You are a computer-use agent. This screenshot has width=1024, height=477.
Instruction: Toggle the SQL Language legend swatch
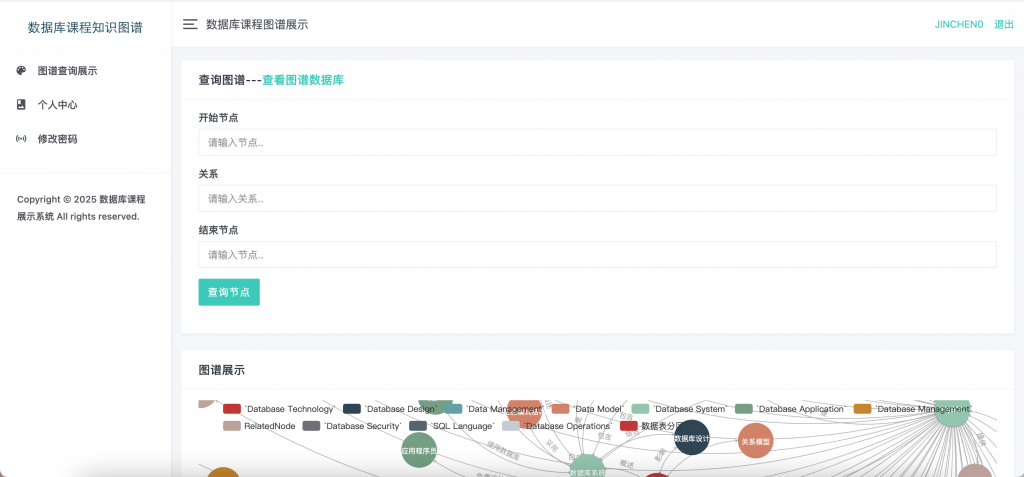[x=418, y=426]
